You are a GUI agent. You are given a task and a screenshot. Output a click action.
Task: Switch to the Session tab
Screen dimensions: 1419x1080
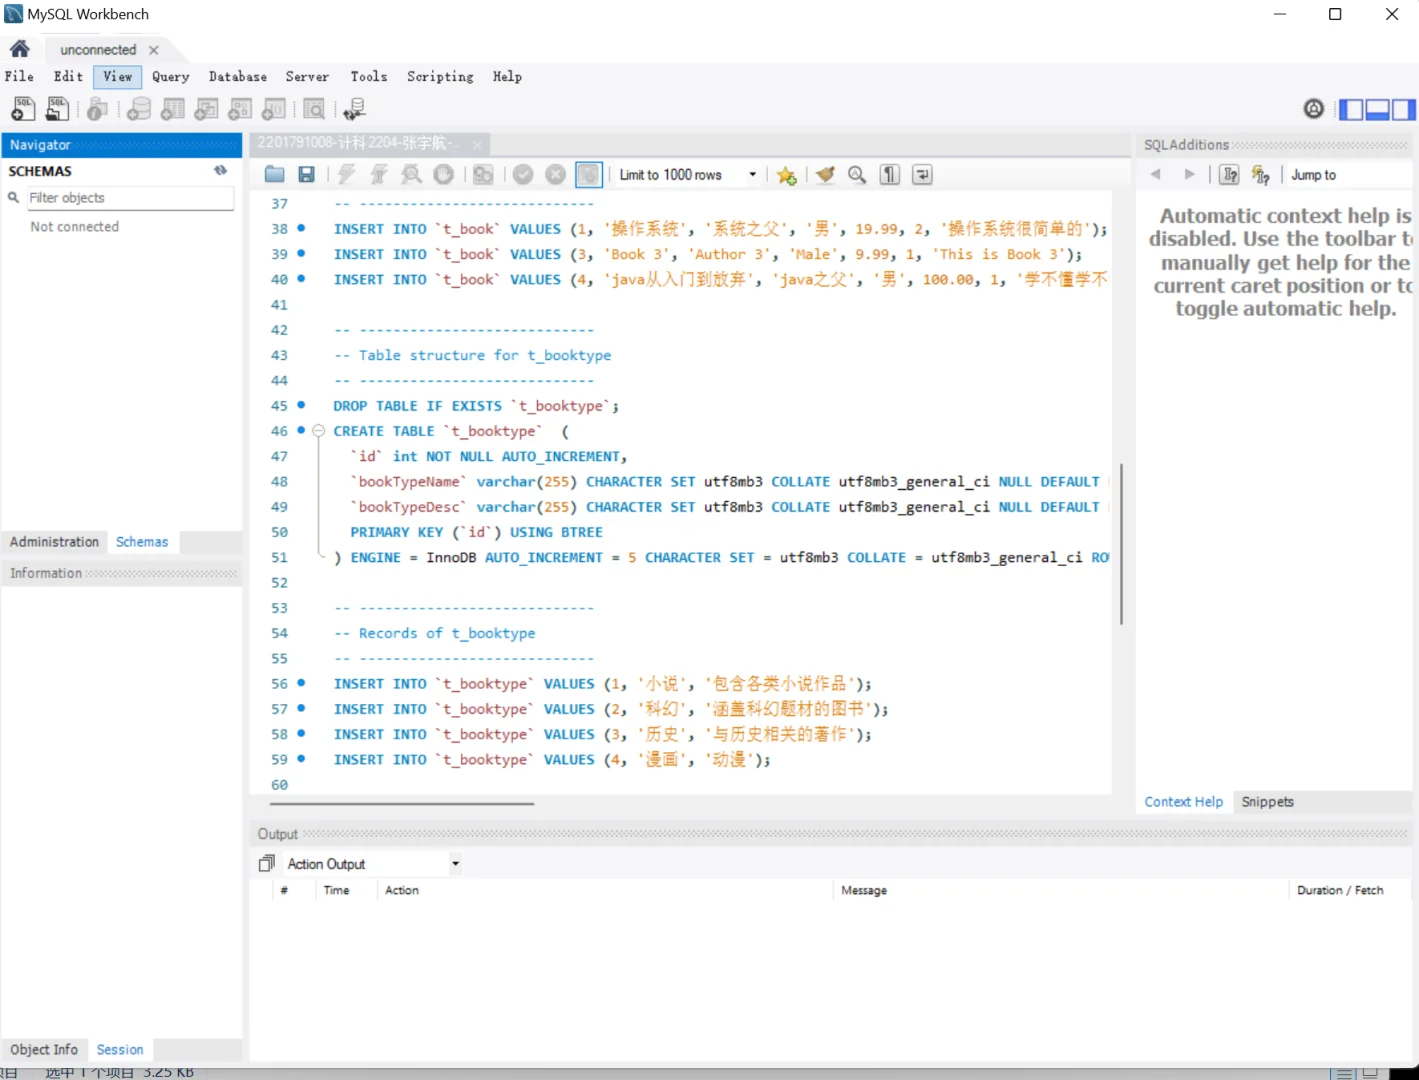coord(120,1050)
